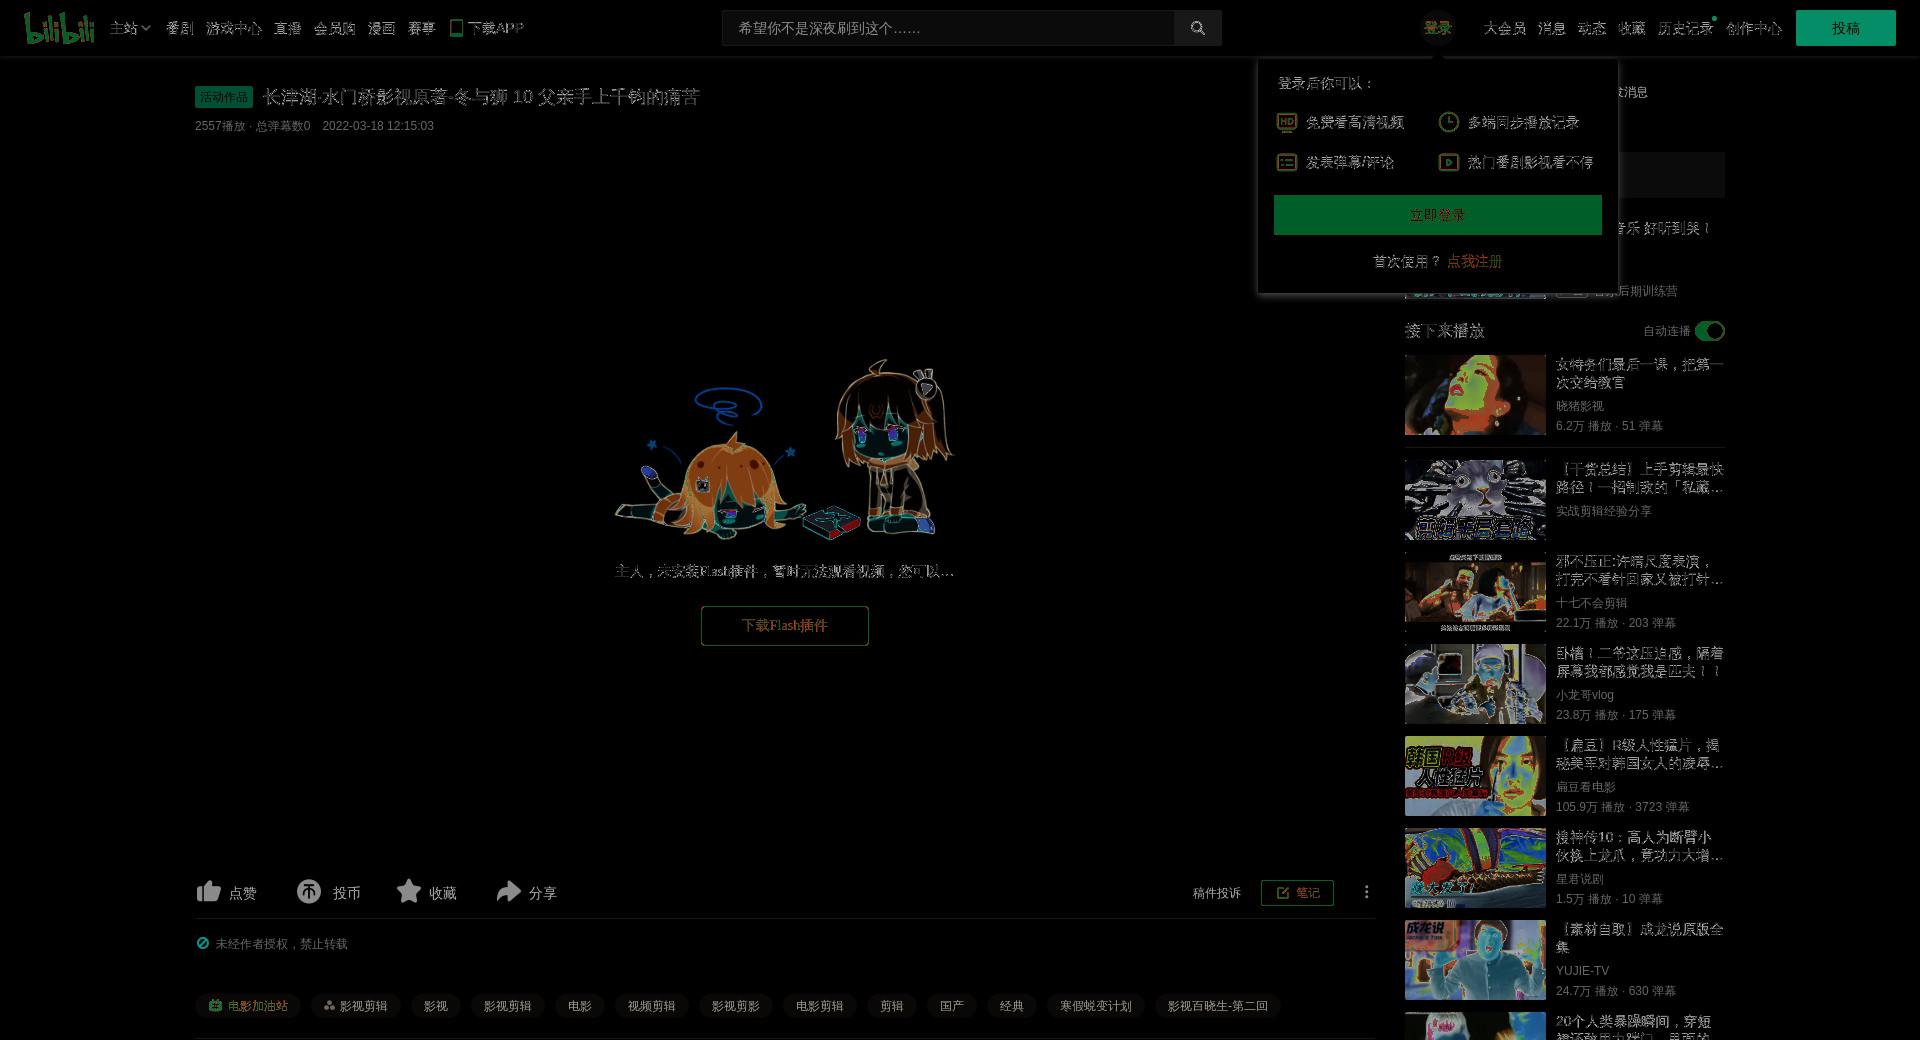This screenshot has height=1040, width=1920.
Task: Focus the search input field
Action: point(948,28)
